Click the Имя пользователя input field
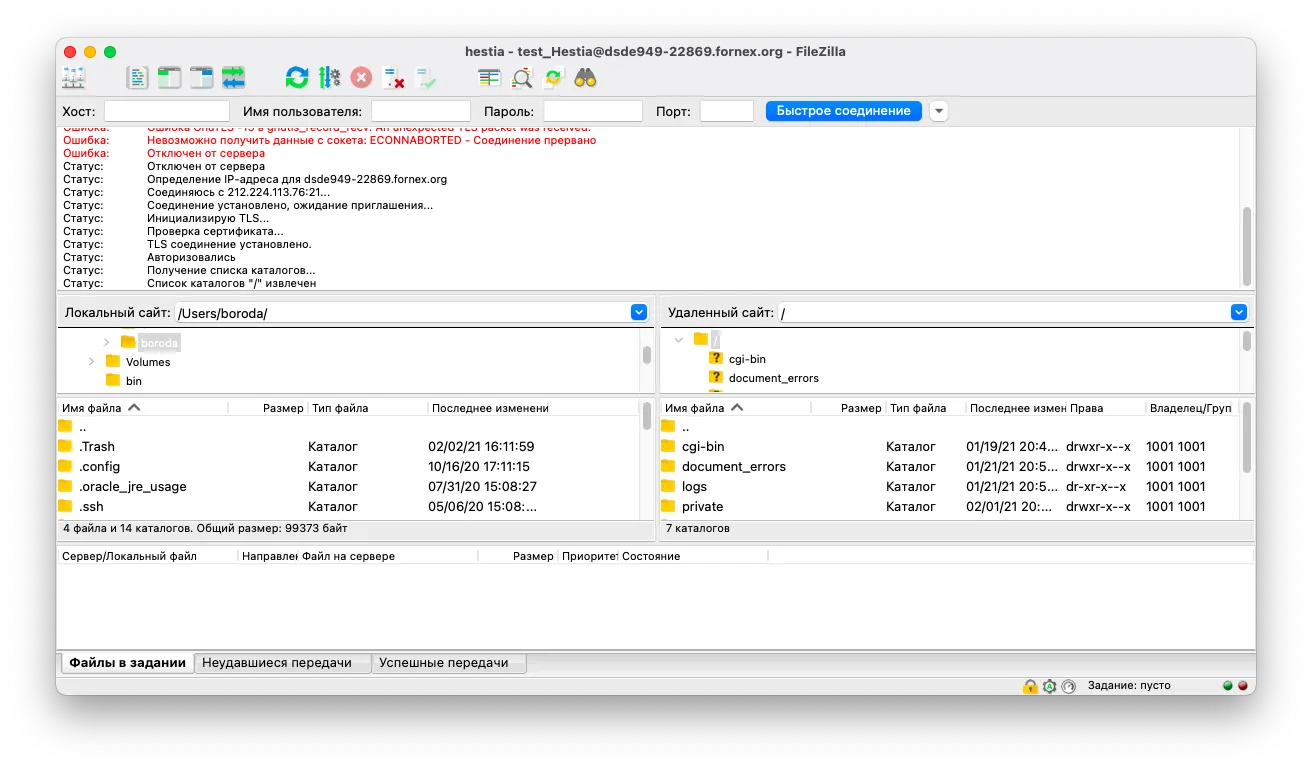The image size is (1312, 769). tap(421, 111)
